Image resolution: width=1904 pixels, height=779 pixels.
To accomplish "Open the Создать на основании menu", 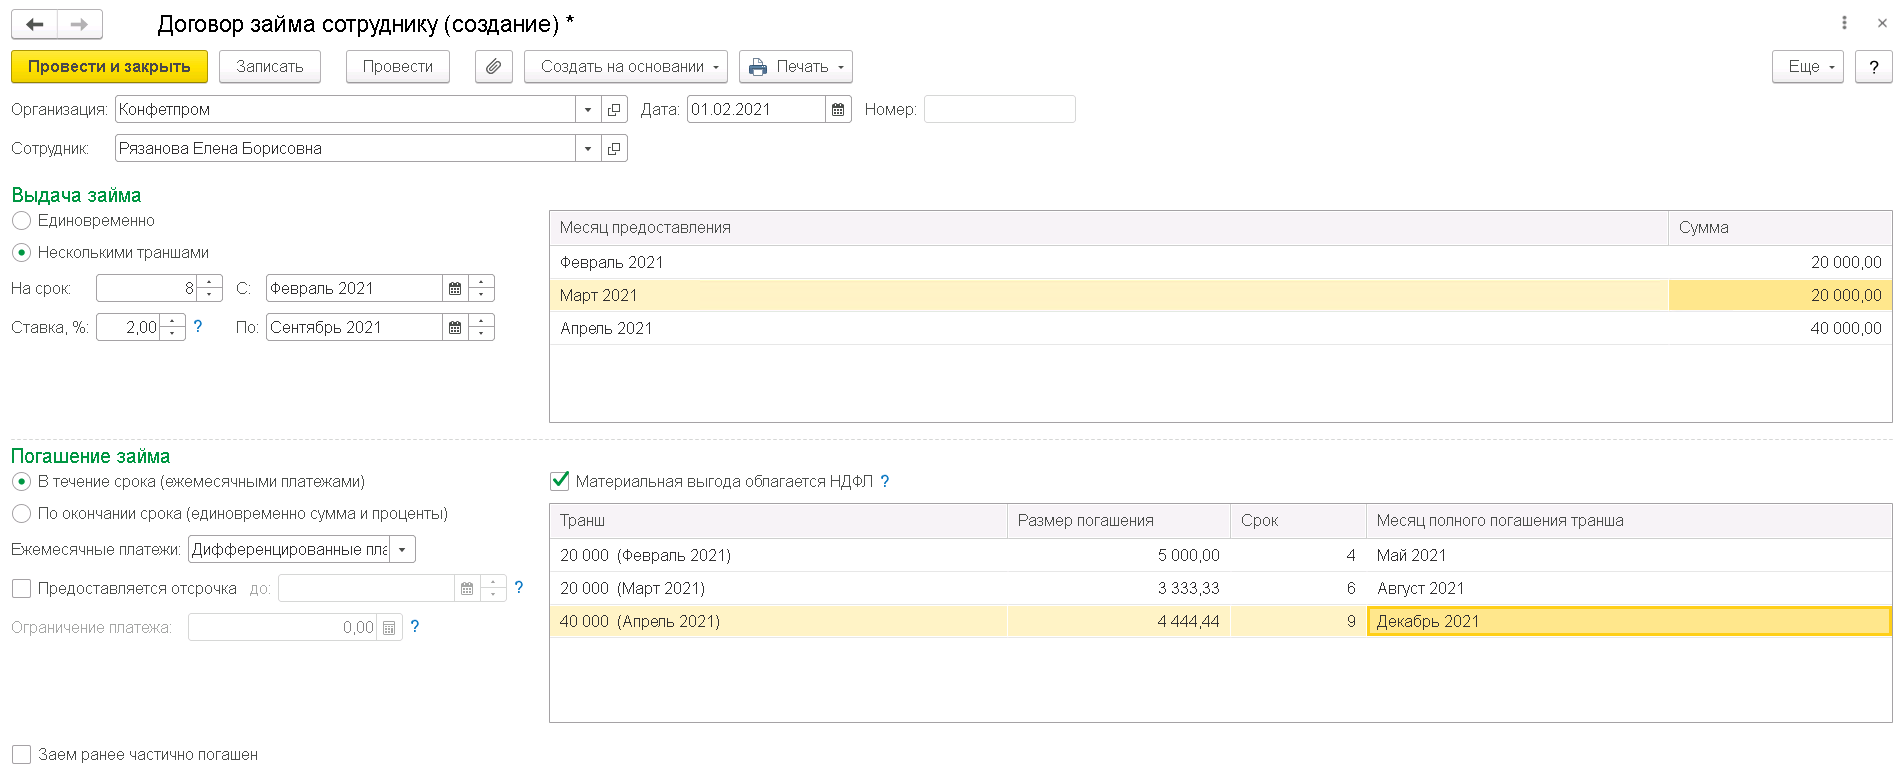I will click(x=626, y=67).
